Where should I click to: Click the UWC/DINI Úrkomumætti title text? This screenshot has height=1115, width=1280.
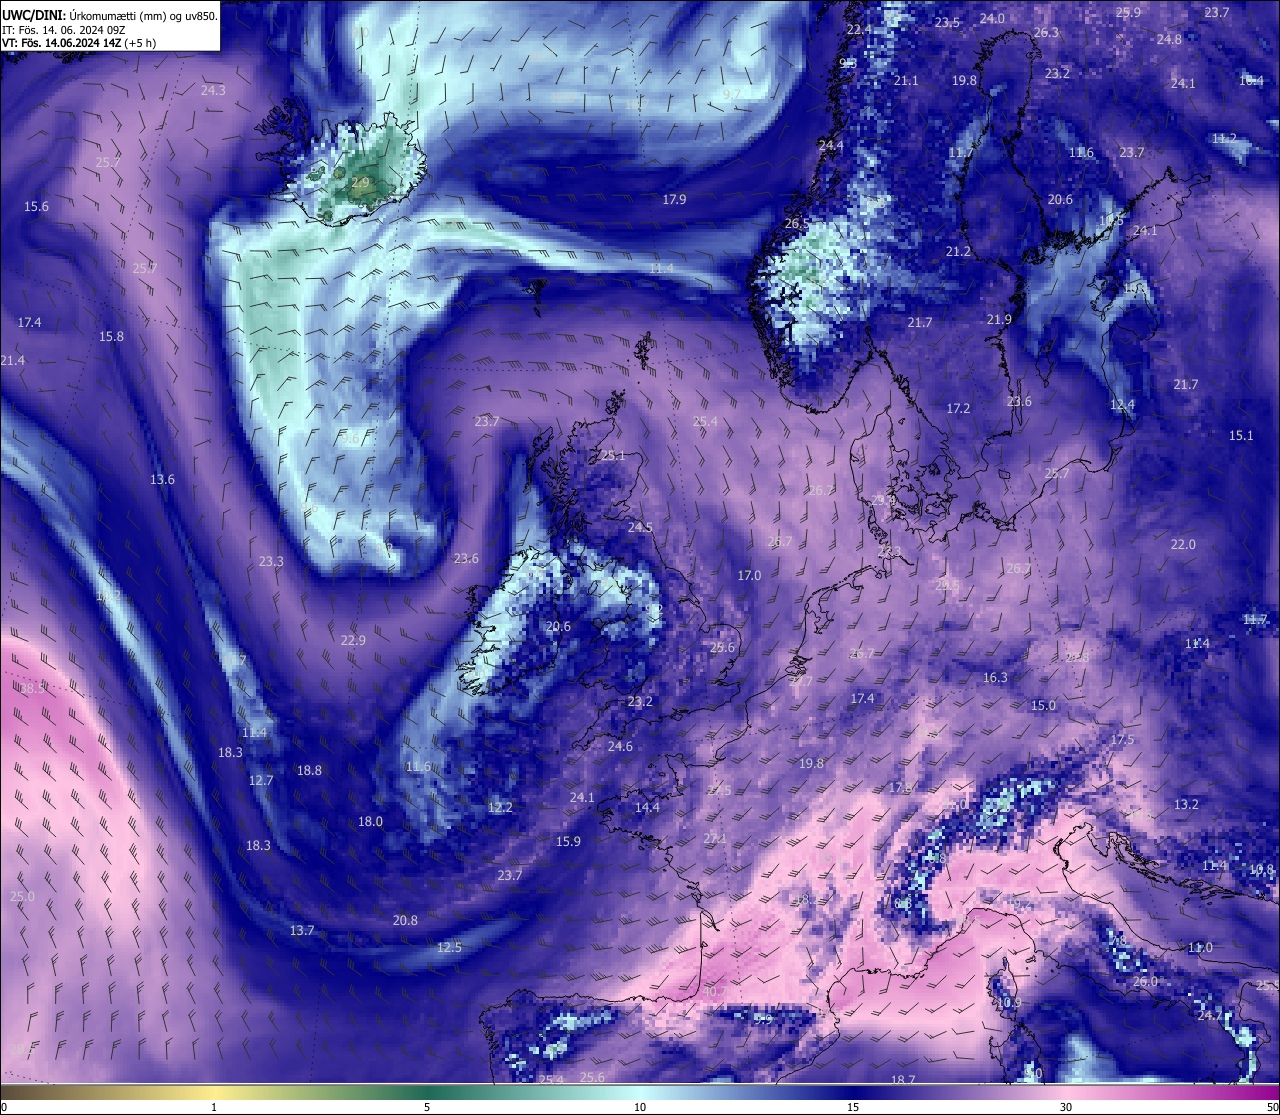(110, 16)
